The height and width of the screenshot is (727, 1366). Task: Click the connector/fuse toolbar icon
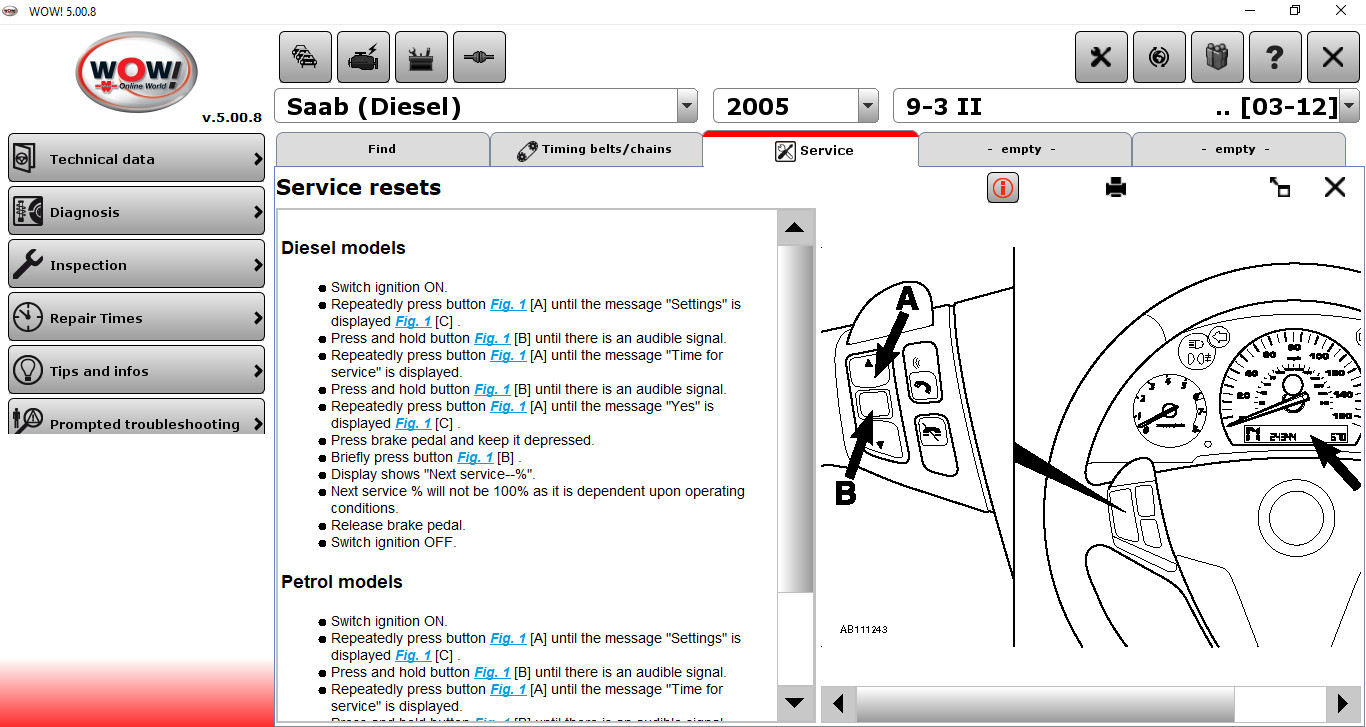click(x=479, y=57)
